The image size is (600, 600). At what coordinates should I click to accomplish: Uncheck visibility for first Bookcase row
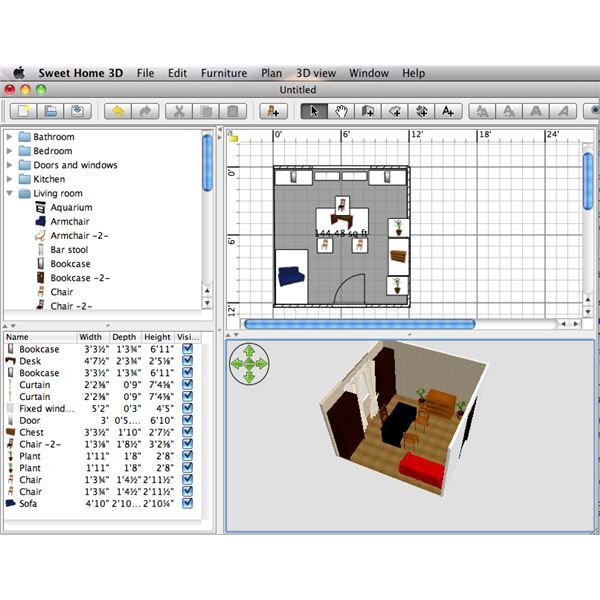[187, 349]
